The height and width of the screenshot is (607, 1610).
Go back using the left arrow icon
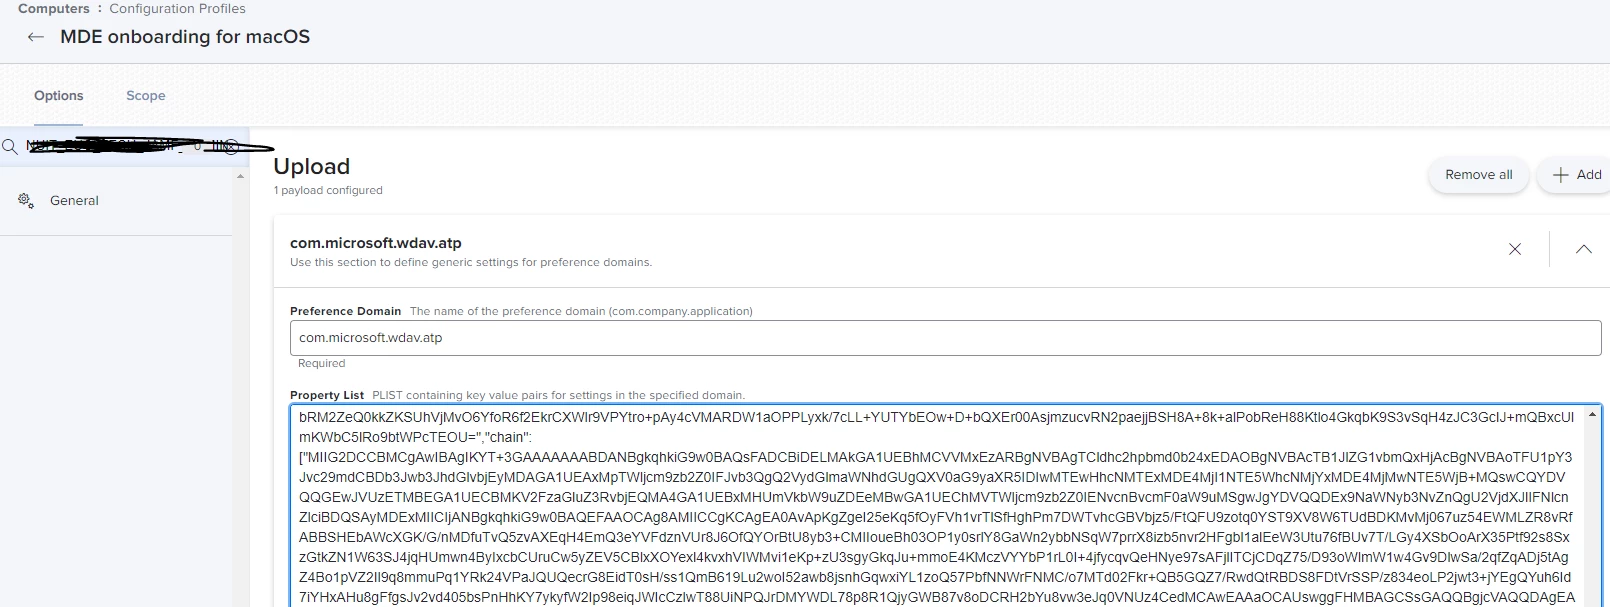pyautogui.click(x=36, y=37)
